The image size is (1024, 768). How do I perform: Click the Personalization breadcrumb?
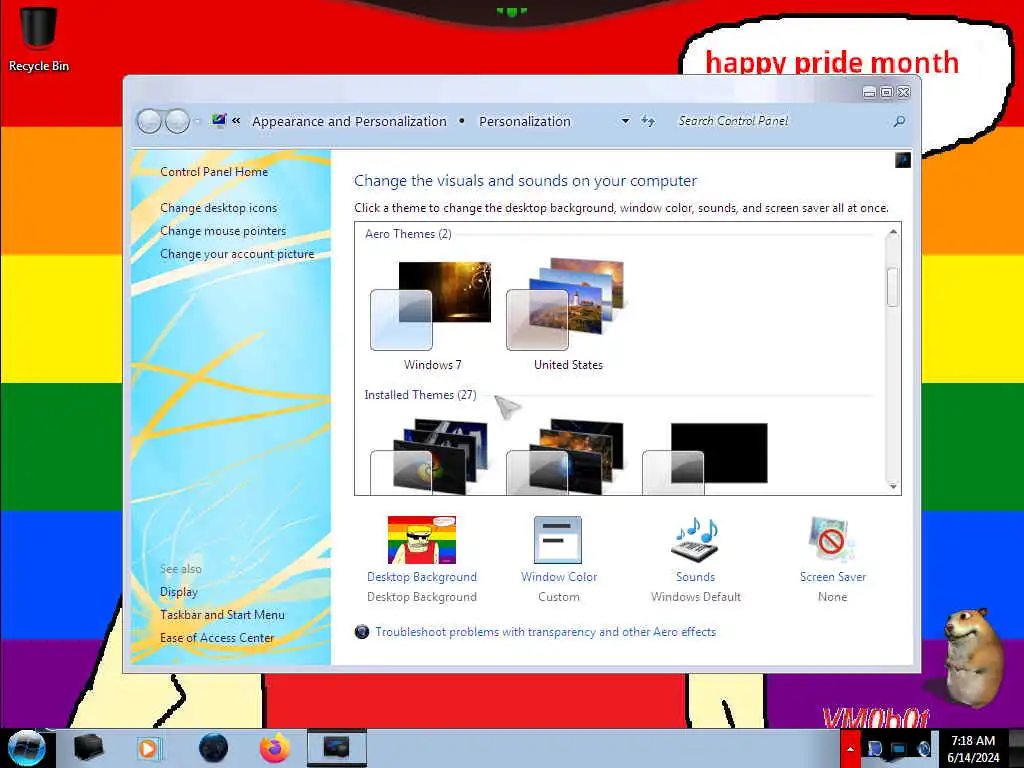tap(524, 121)
